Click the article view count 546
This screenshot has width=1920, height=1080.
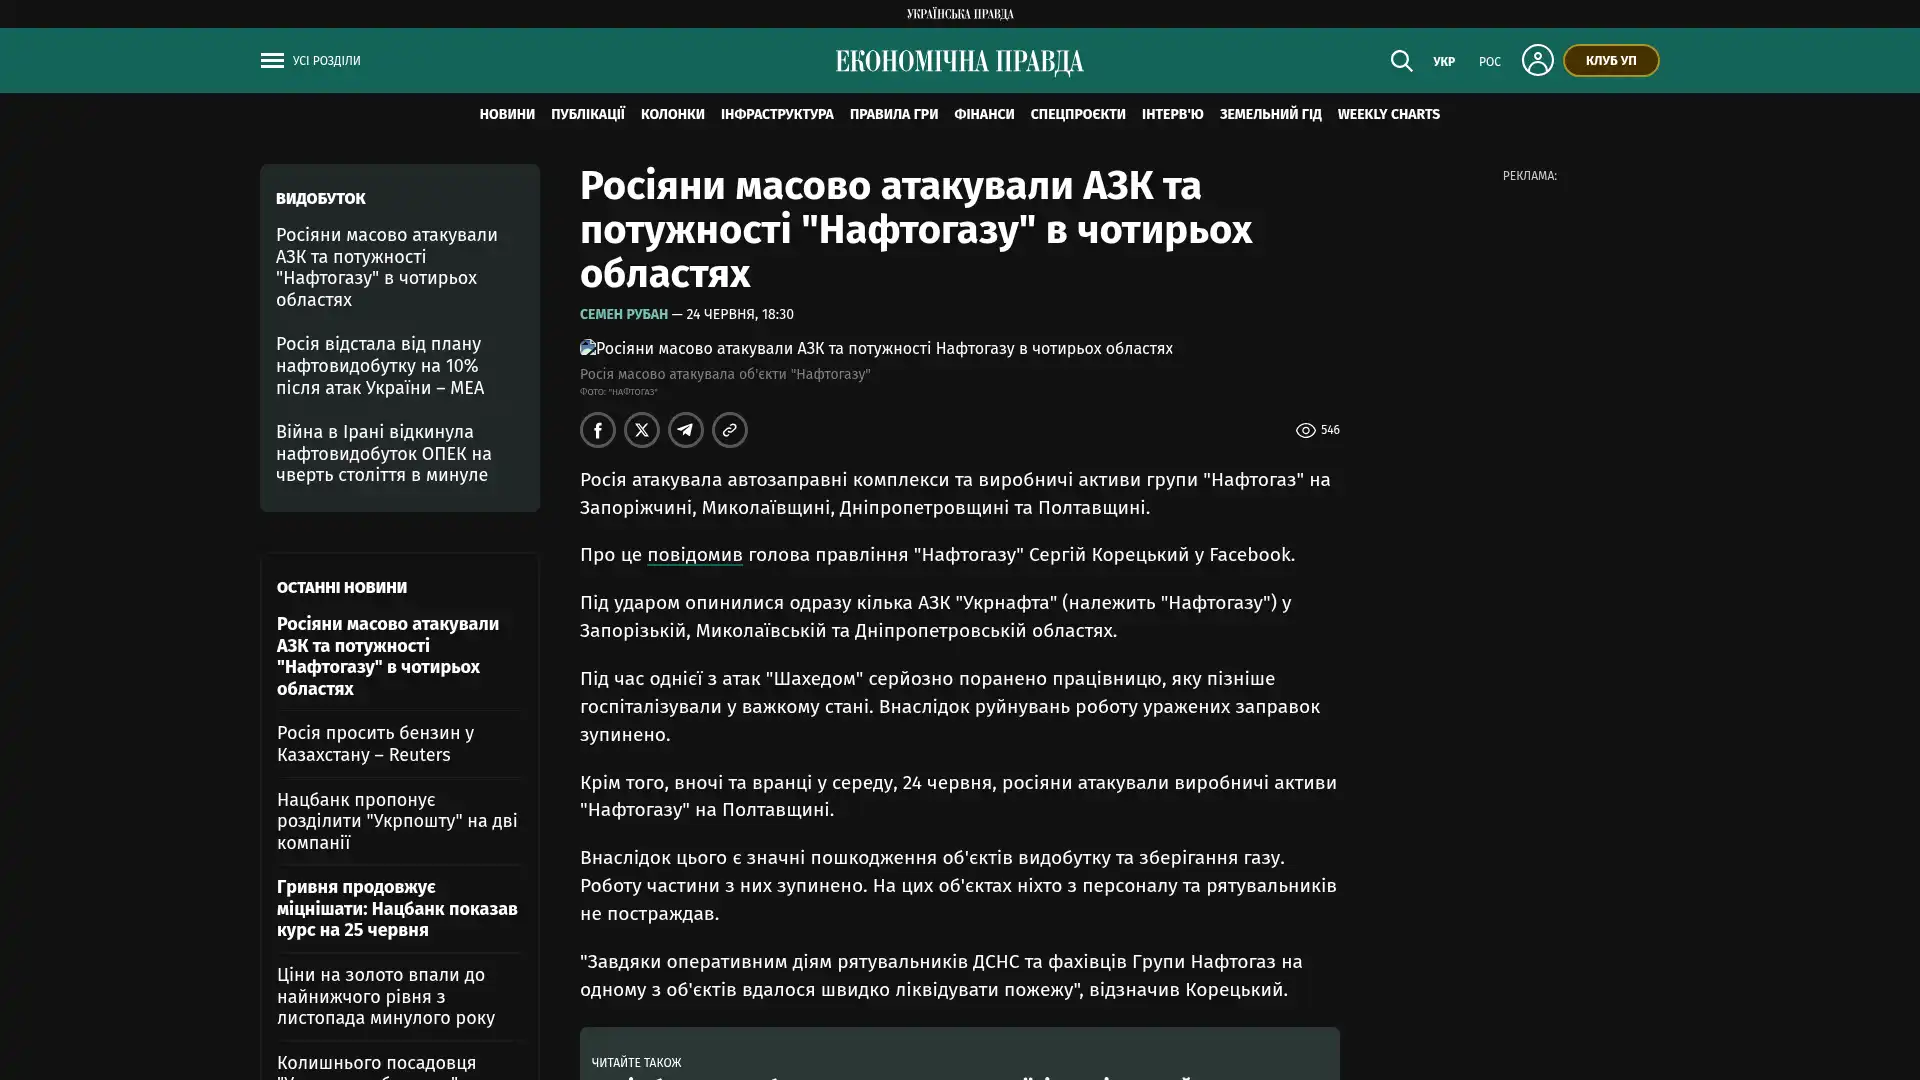(x=1318, y=430)
